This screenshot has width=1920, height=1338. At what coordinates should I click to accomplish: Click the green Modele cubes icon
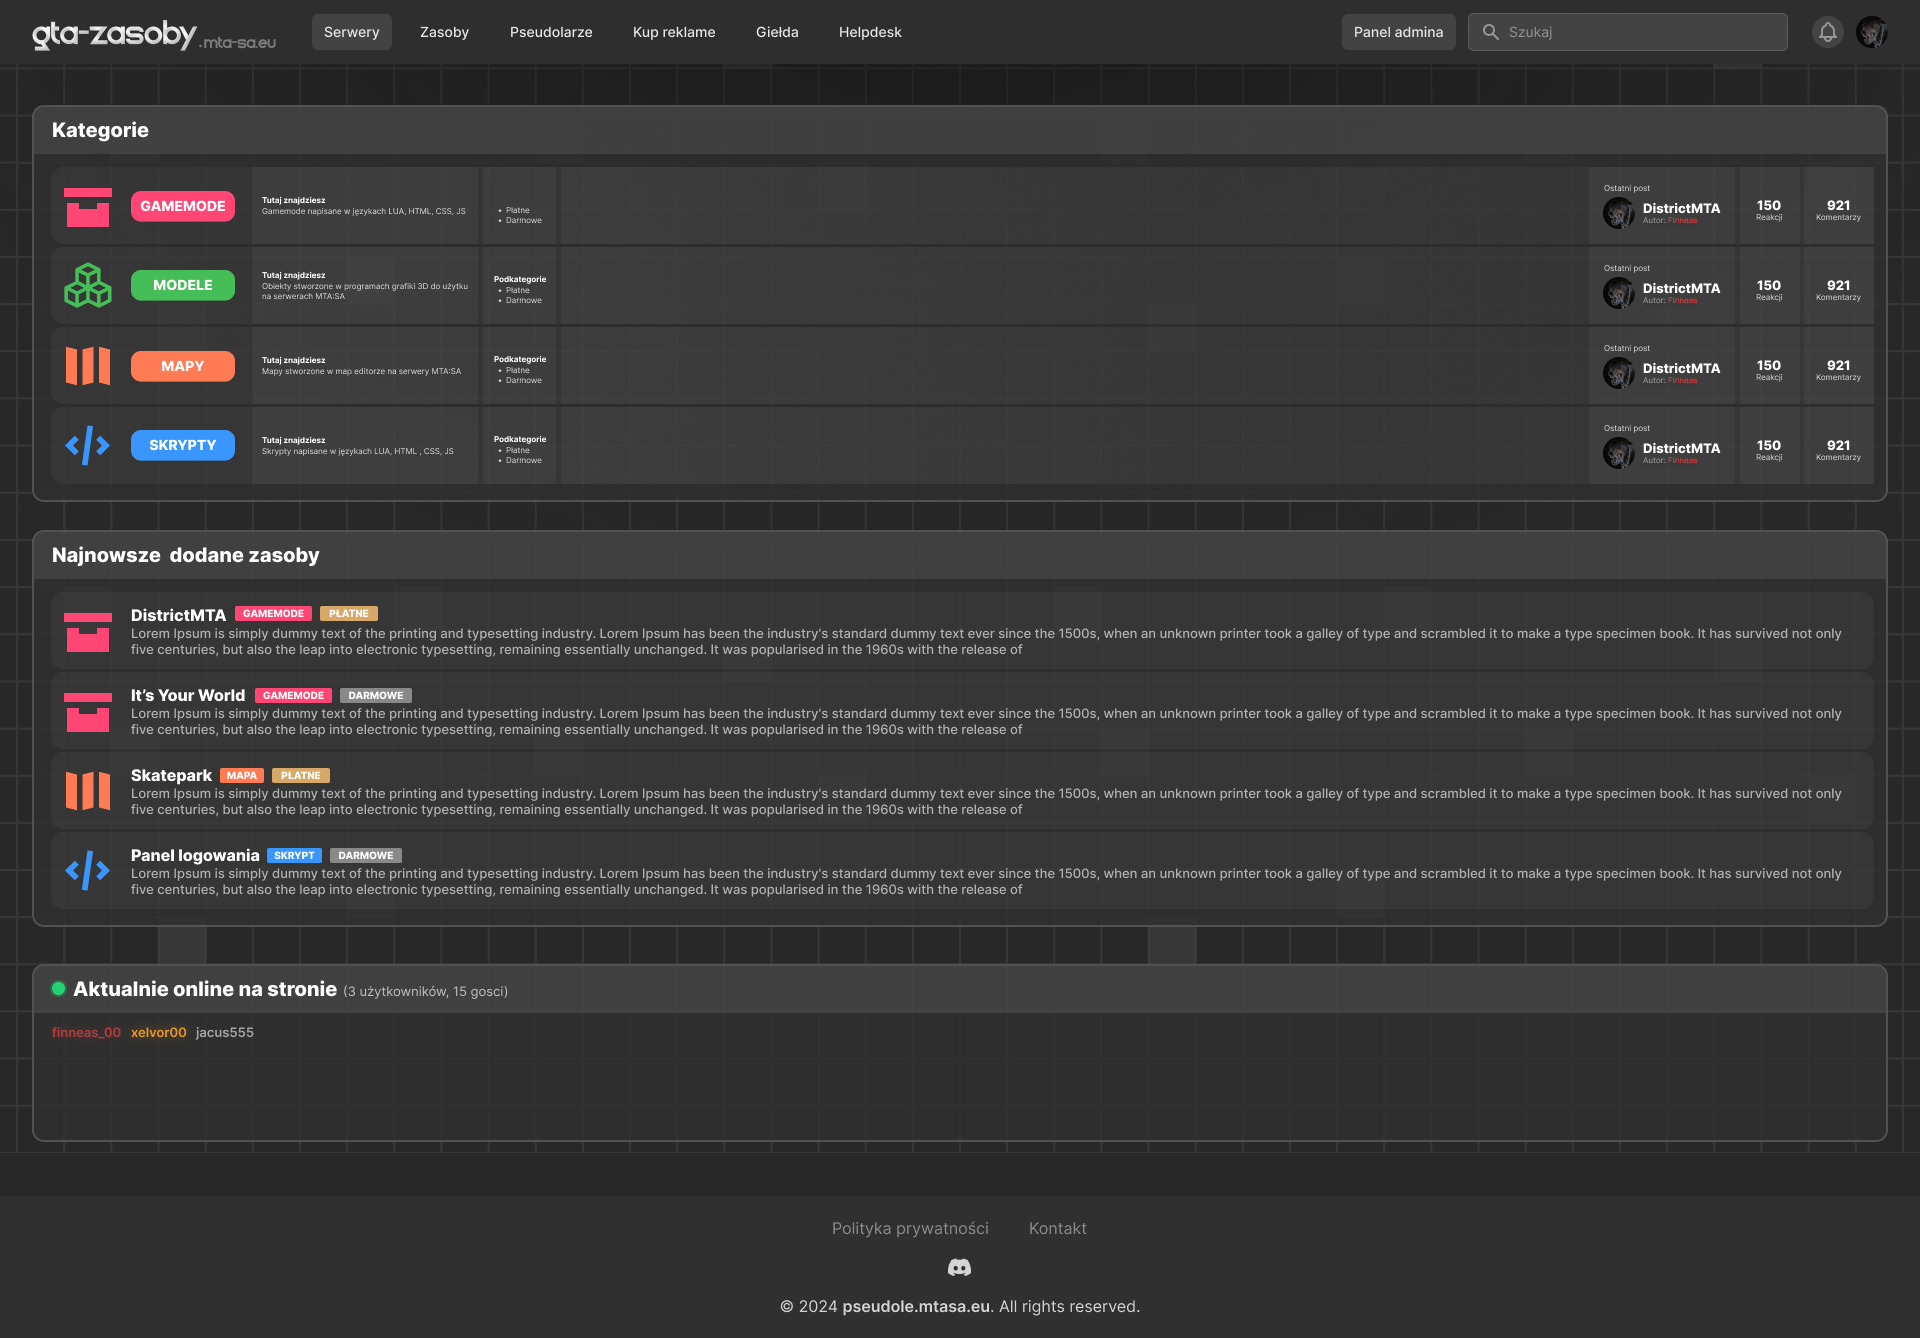click(88, 286)
